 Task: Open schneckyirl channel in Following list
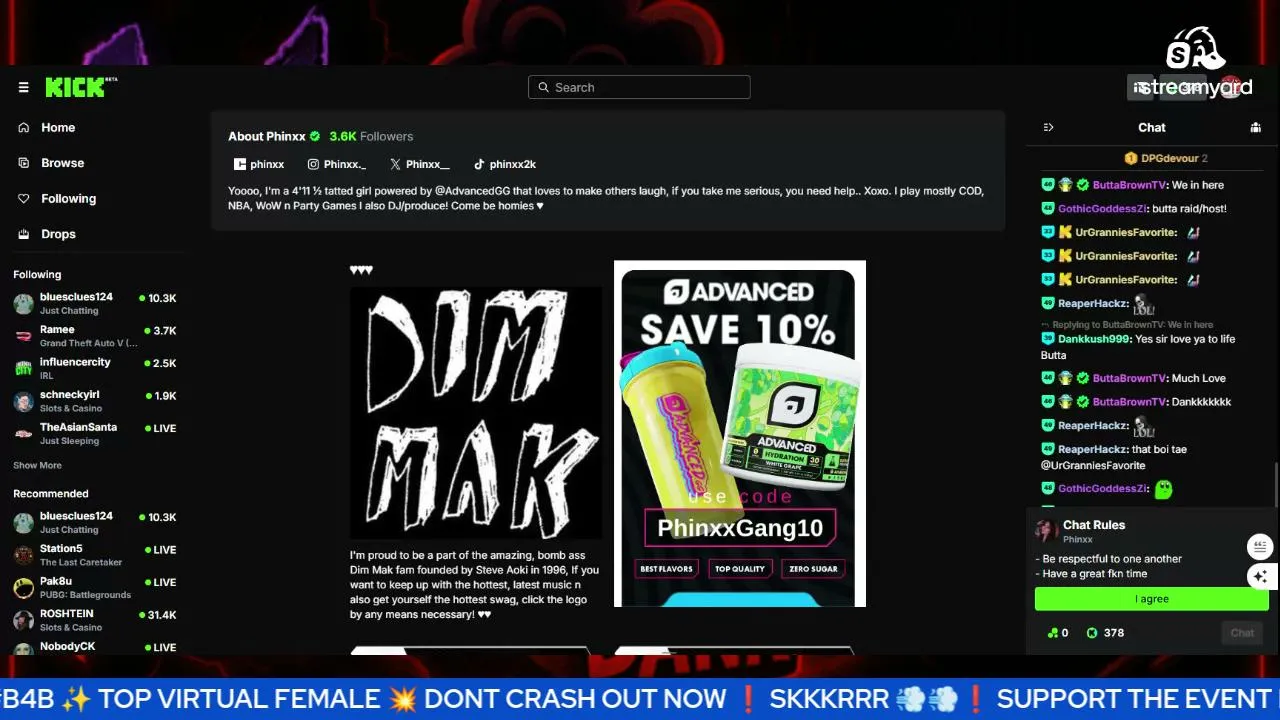pyautogui.click(x=95, y=401)
